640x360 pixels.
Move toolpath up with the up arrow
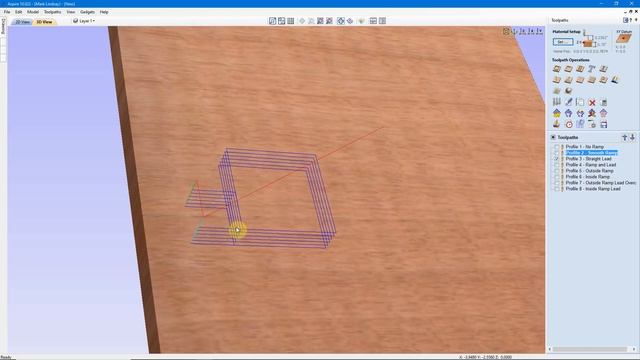pos(624,138)
